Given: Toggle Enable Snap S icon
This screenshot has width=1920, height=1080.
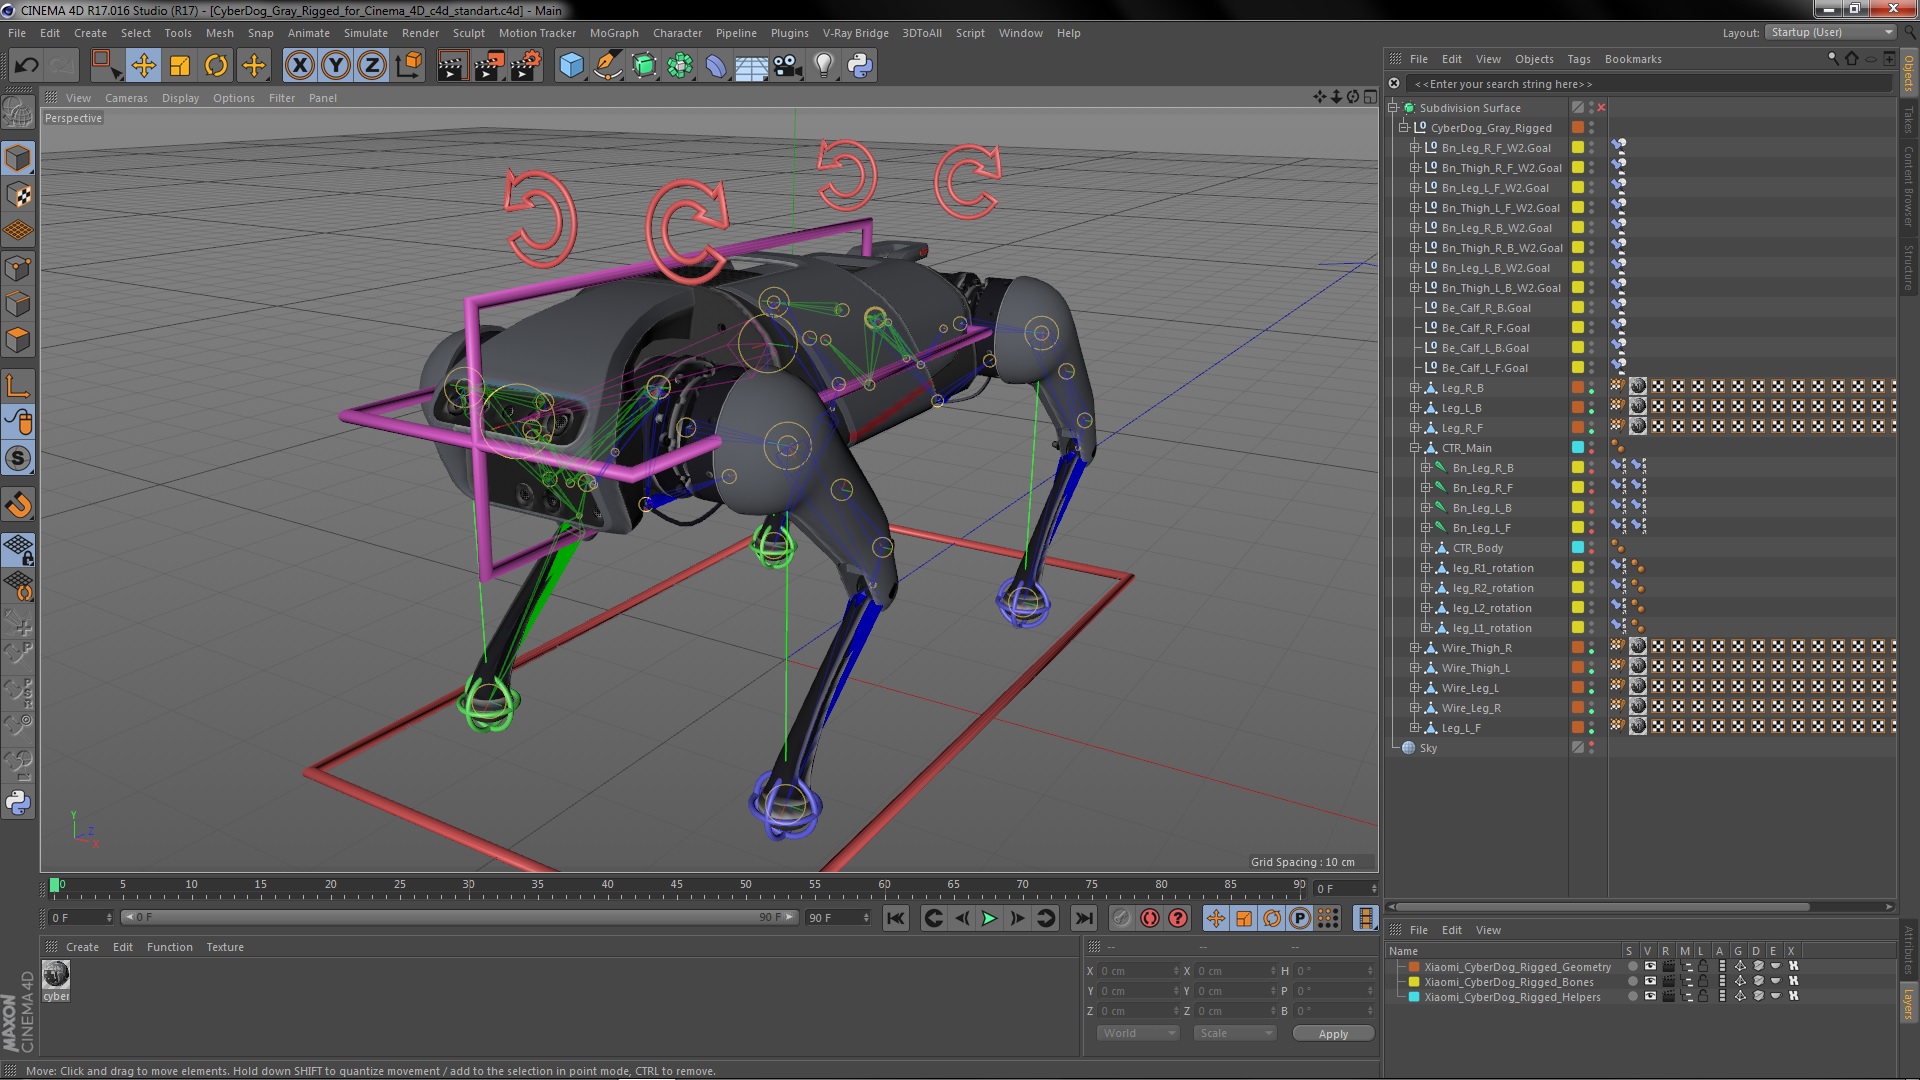Looking at the screenshot, I should click(18, 459).
